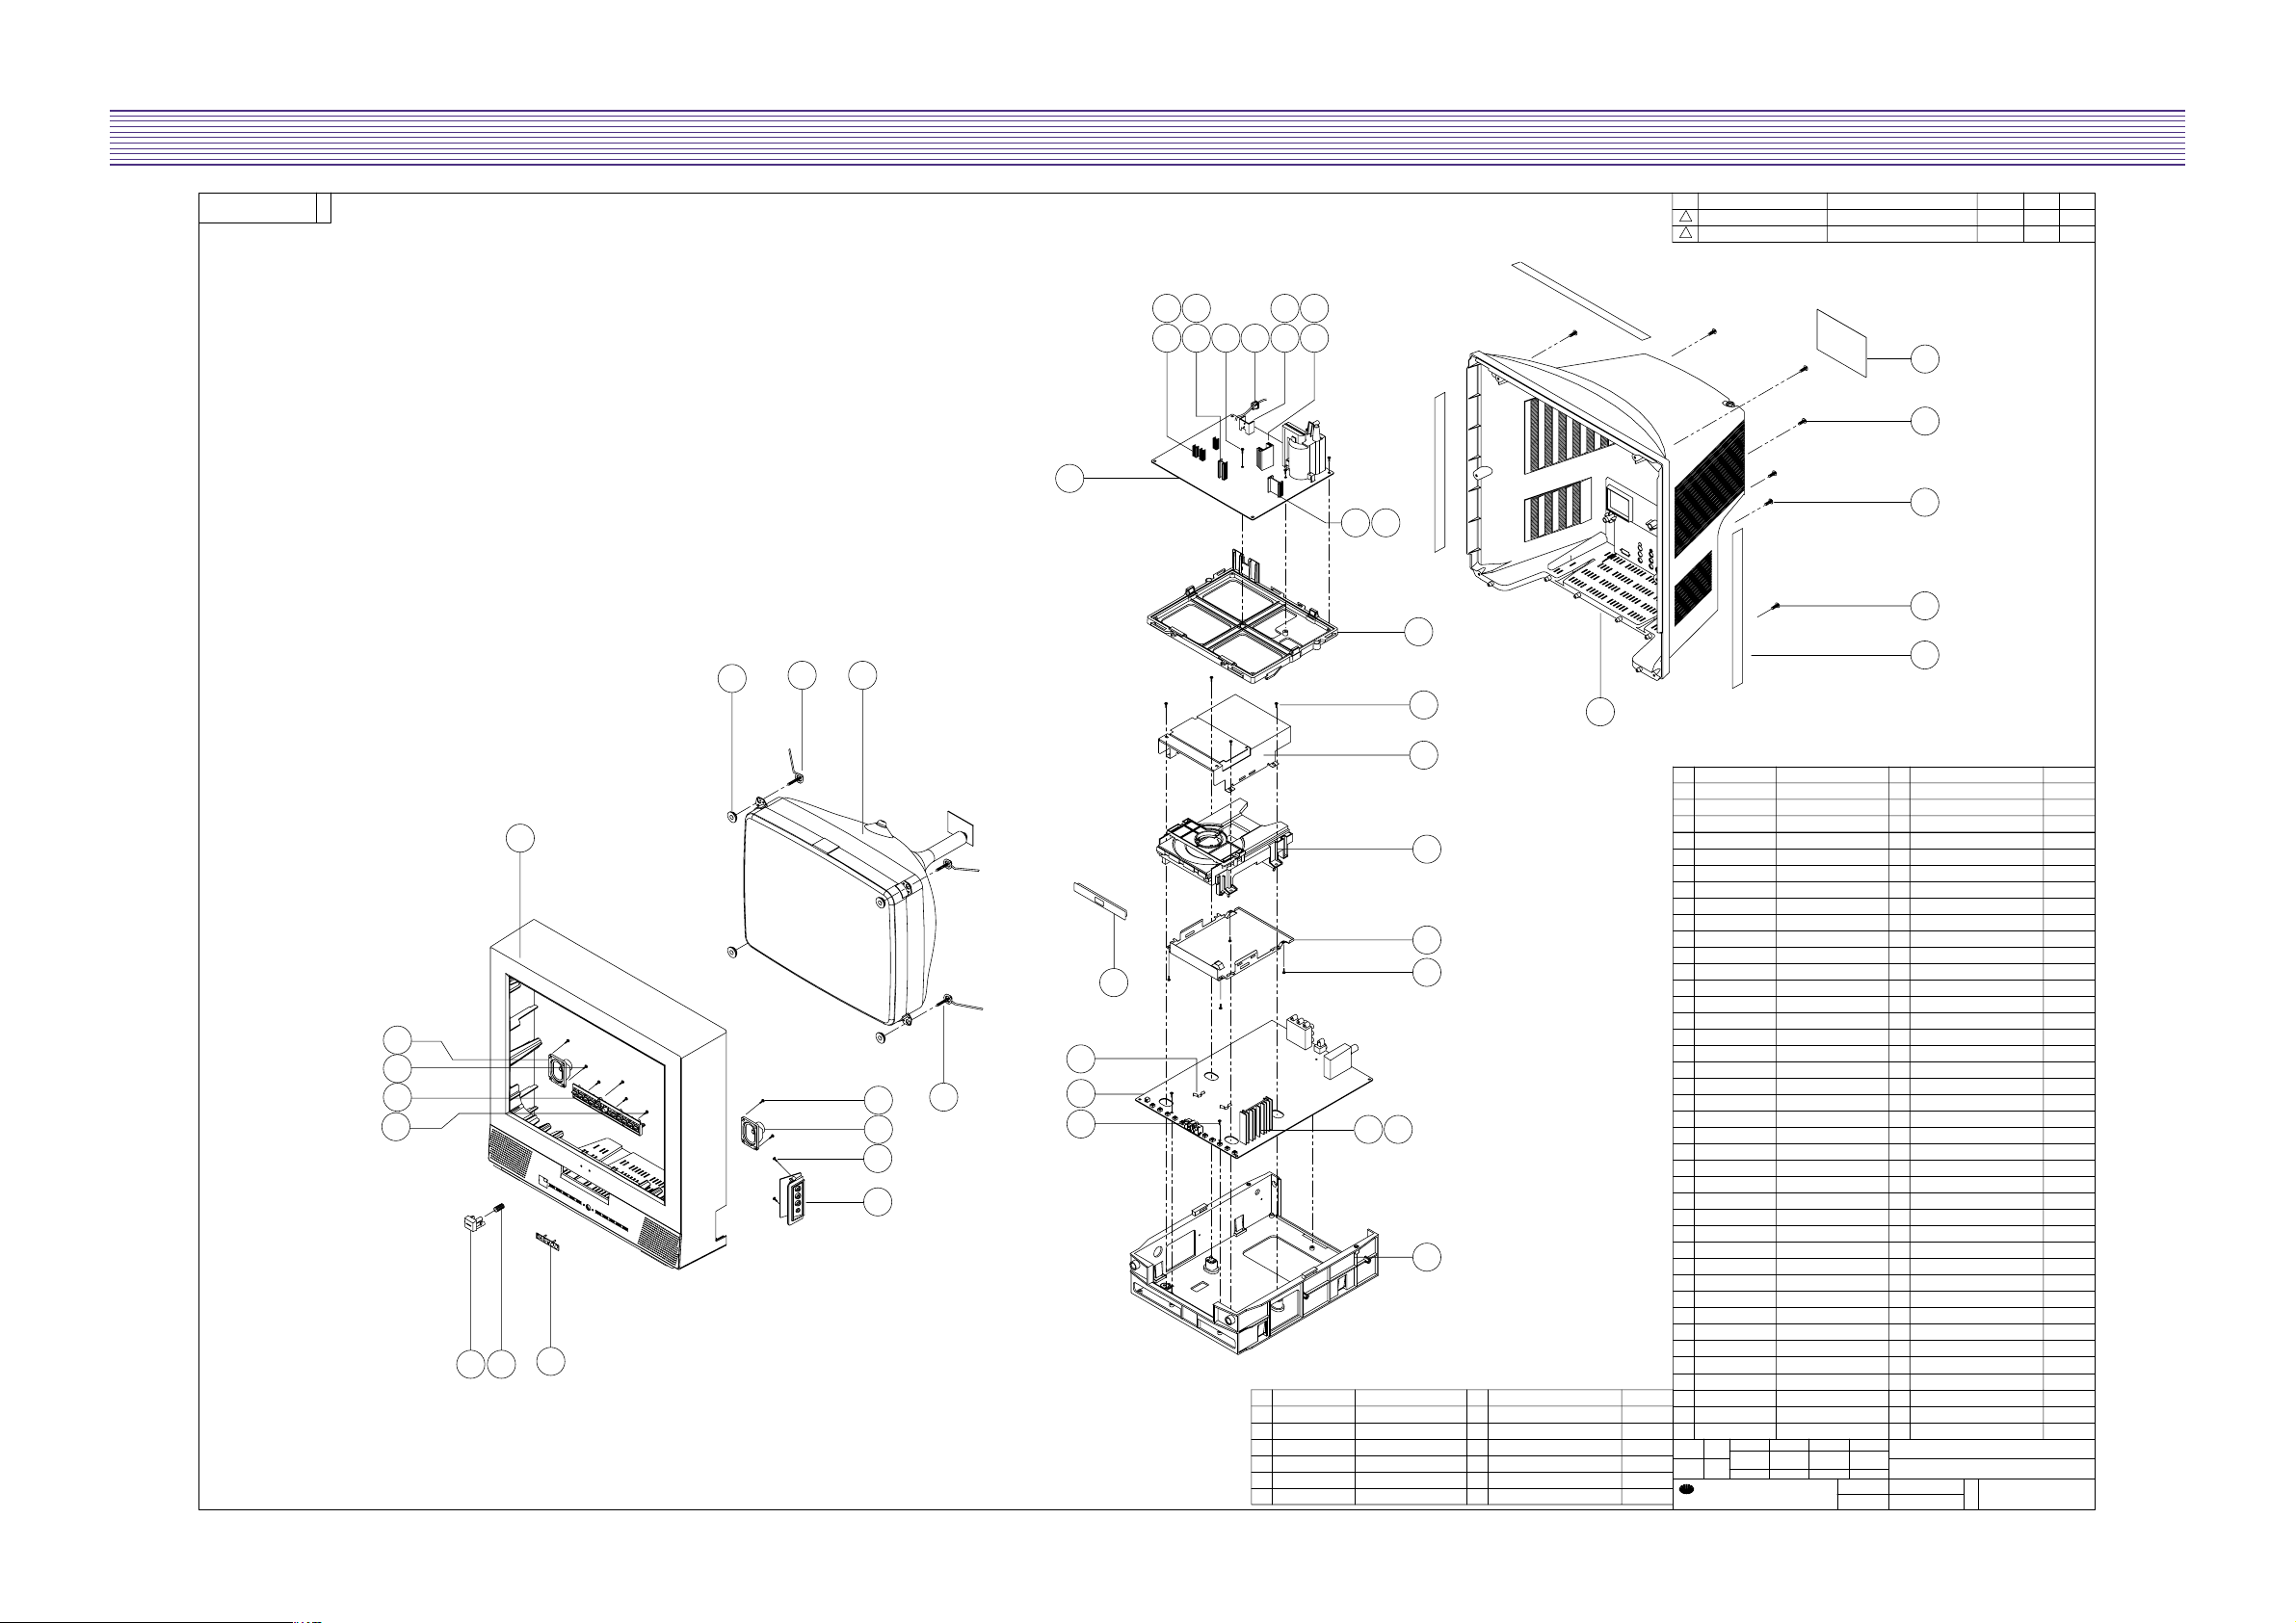Click the upper revision triangle symbol
The image size is (2296, 1623).
point(1685,216)
